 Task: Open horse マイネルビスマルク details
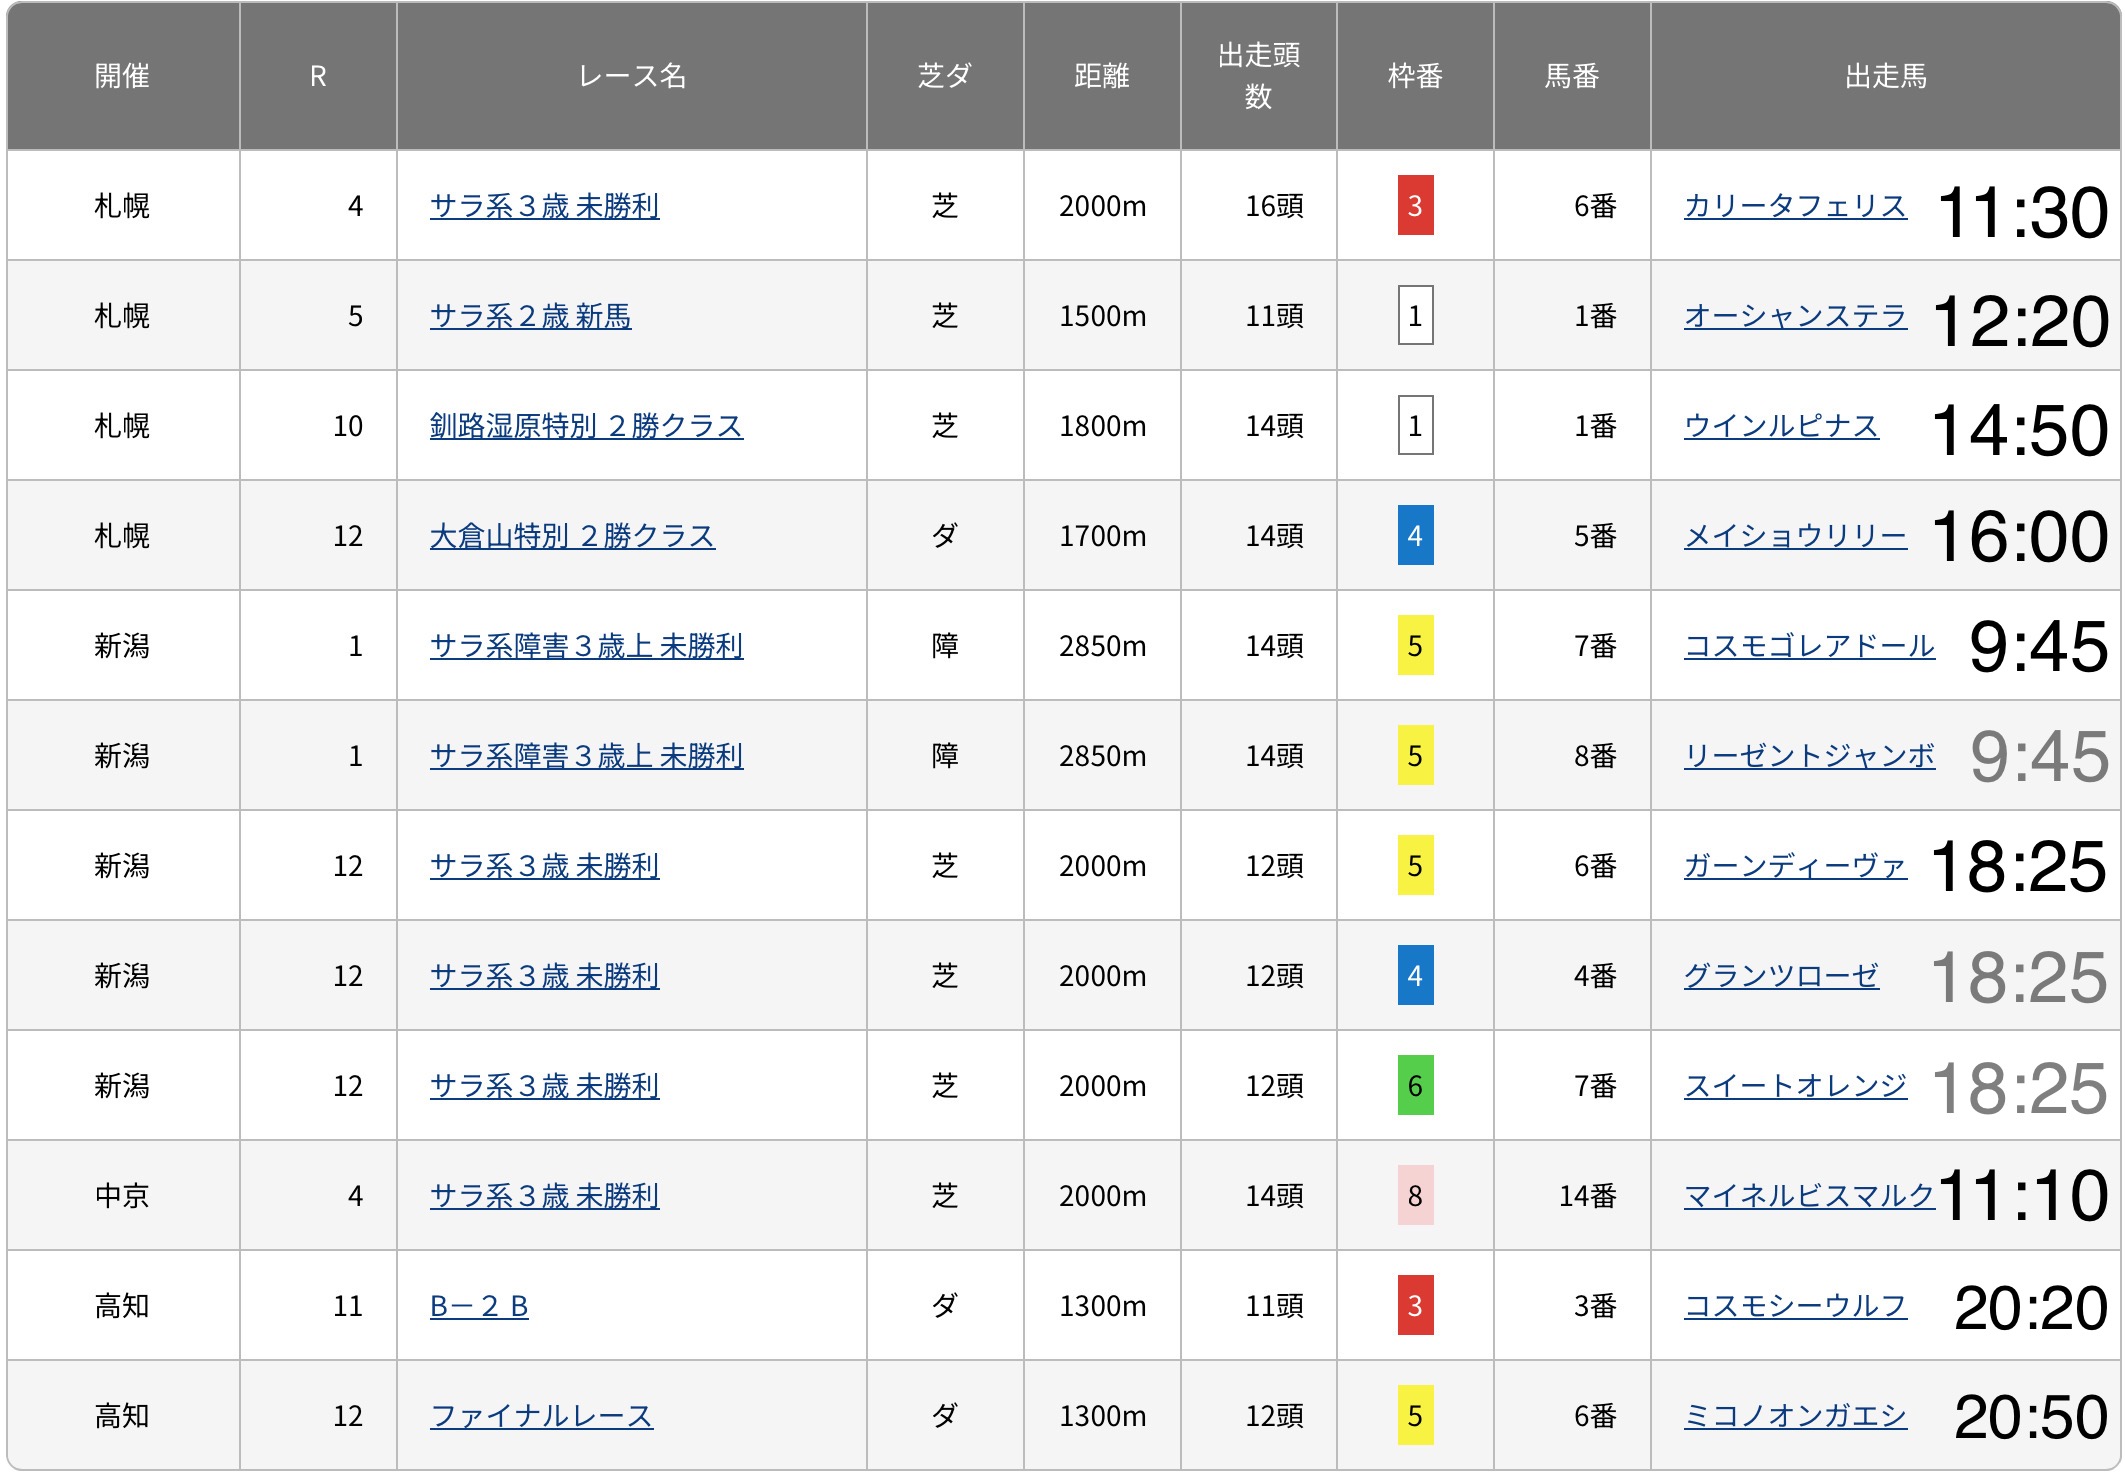coord(1808,1196)
